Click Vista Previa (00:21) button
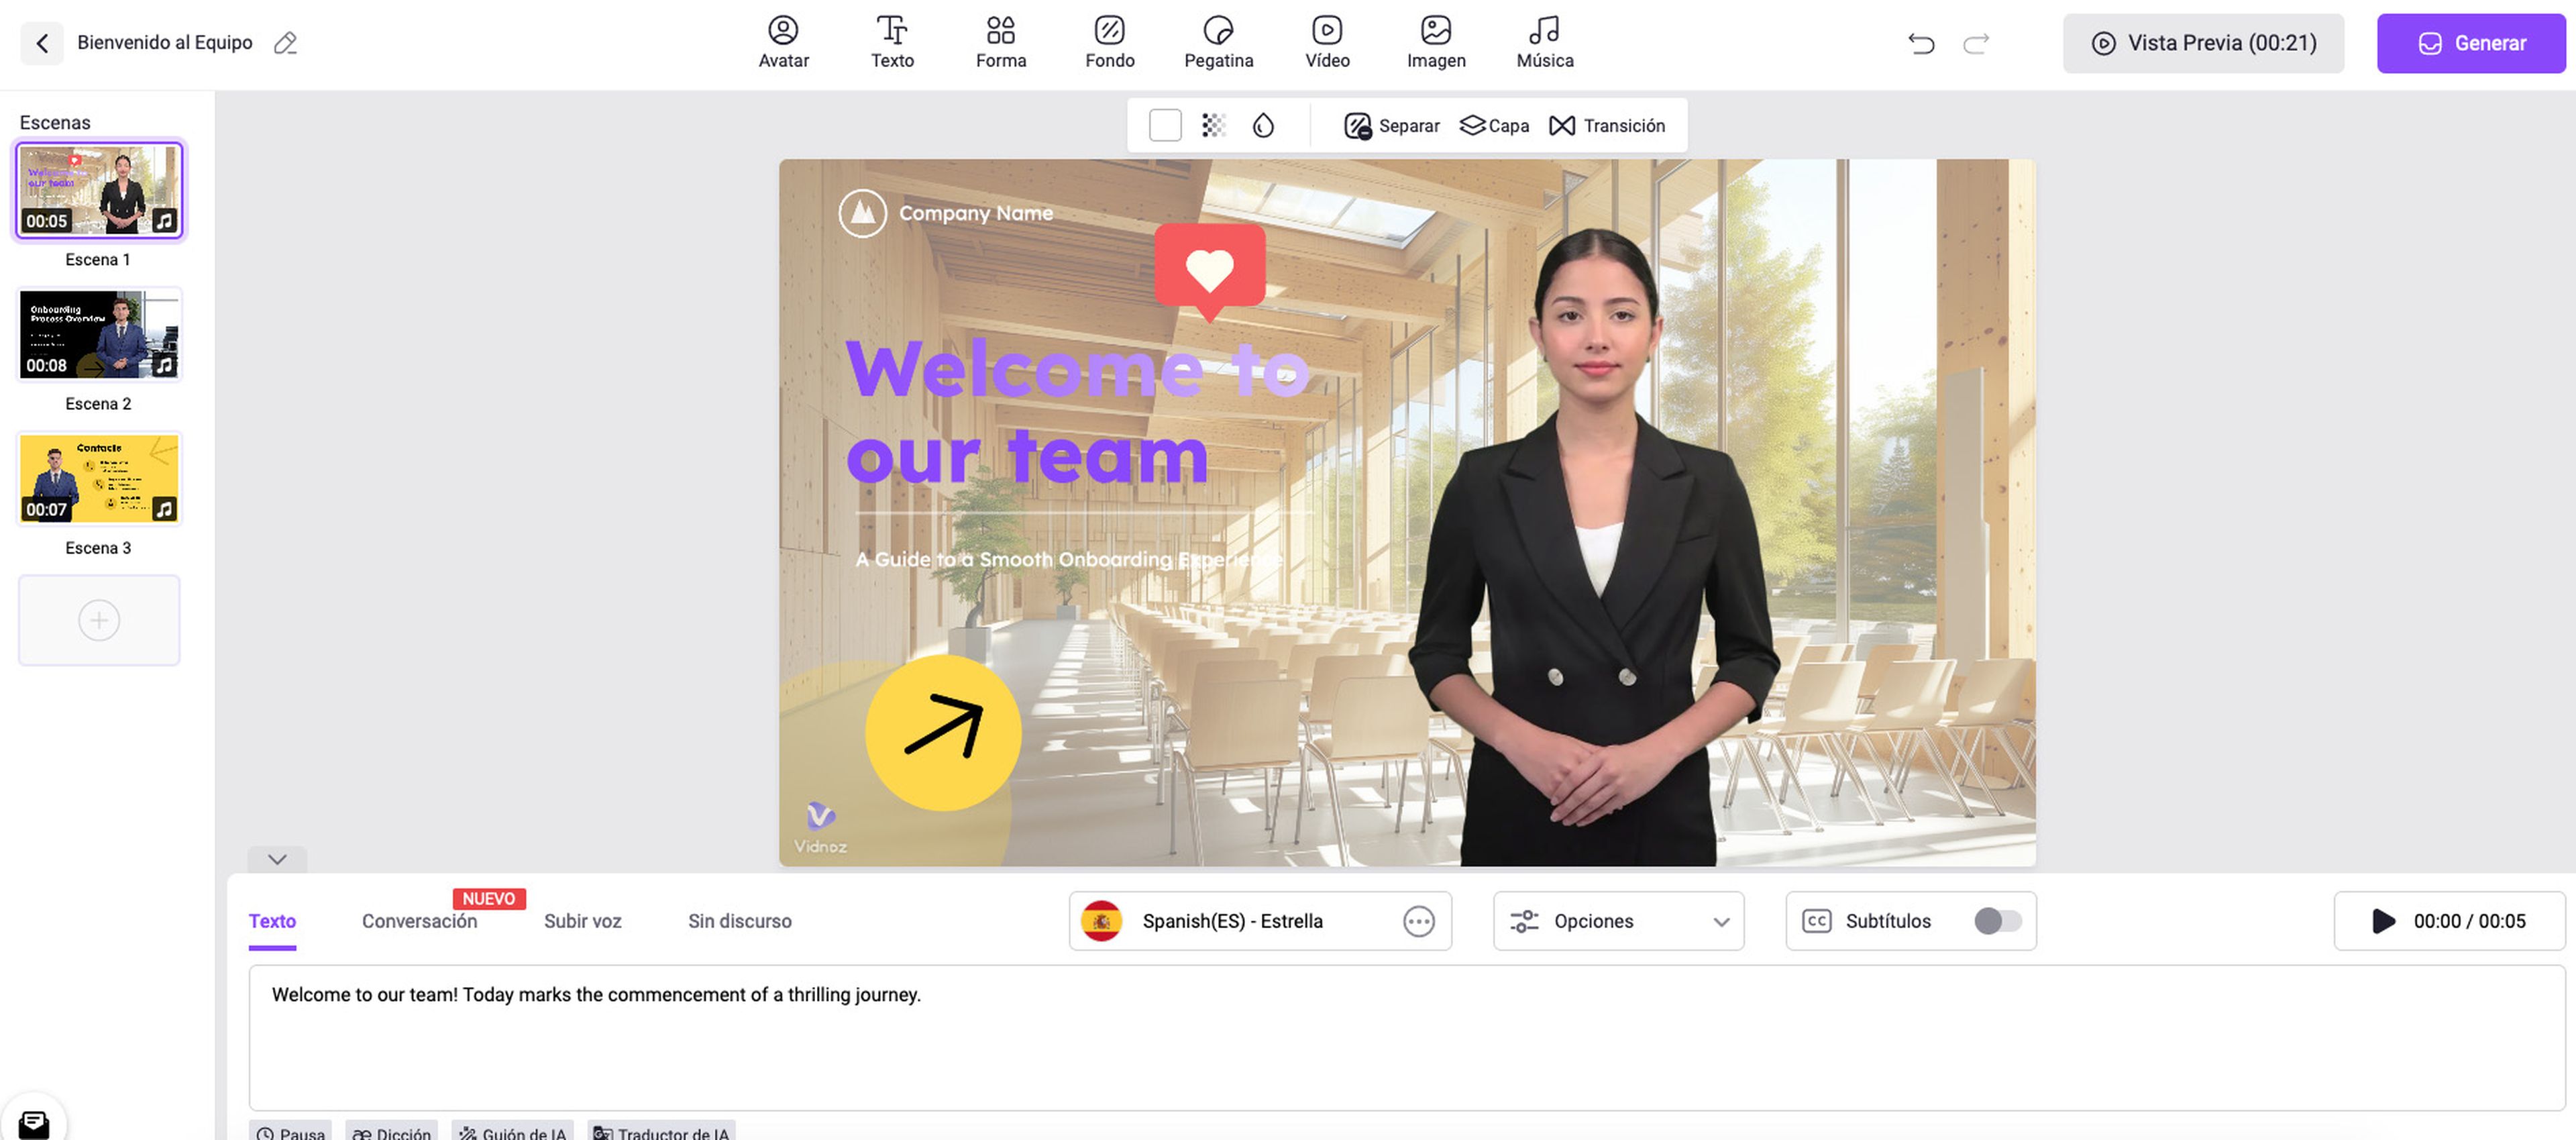 point(2202,43)
